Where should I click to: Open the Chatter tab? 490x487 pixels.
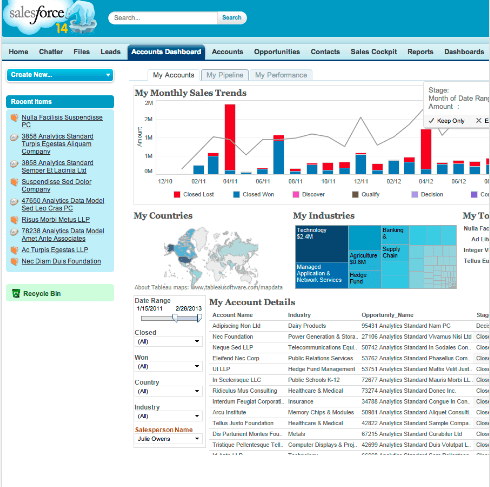coord(51,52)
